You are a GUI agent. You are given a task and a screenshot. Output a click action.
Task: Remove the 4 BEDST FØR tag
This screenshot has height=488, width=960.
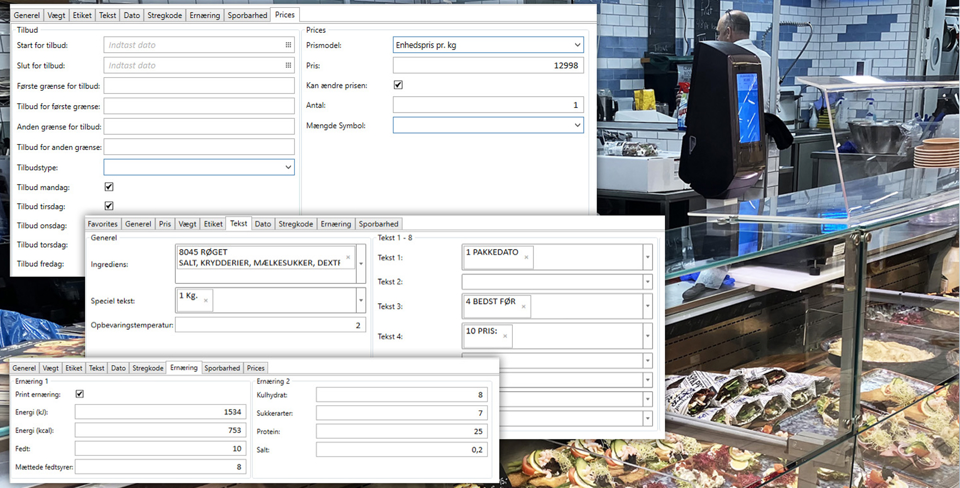coord(523,306)
